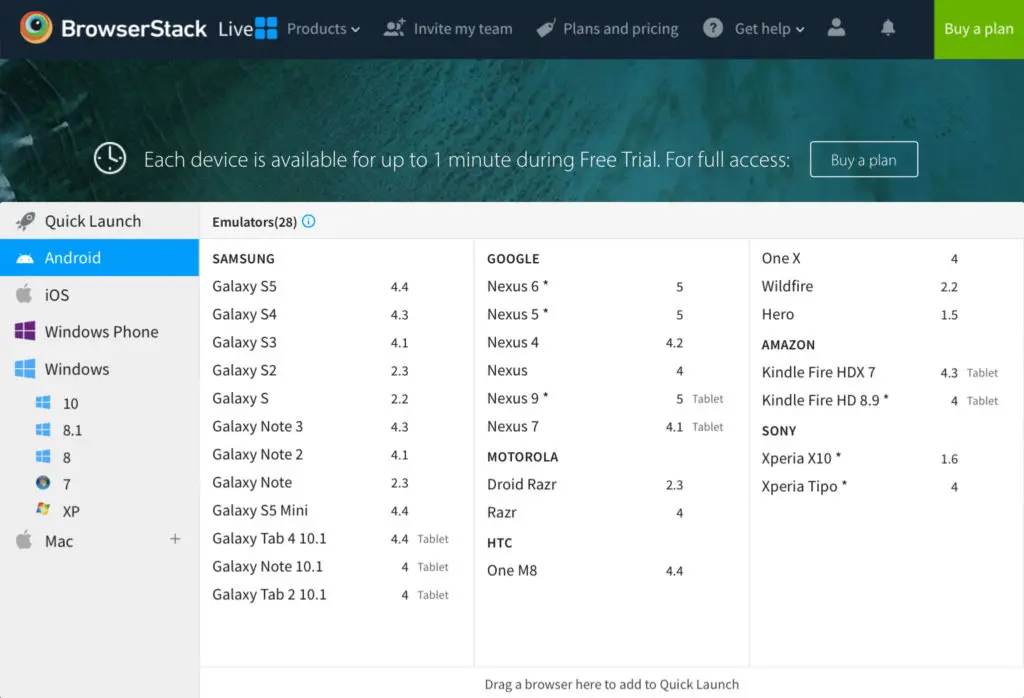The height and width of the screenshot is (698, 1024).
Task: Launch the Nexus 6 emulator
Action: [x=584, y=287]
